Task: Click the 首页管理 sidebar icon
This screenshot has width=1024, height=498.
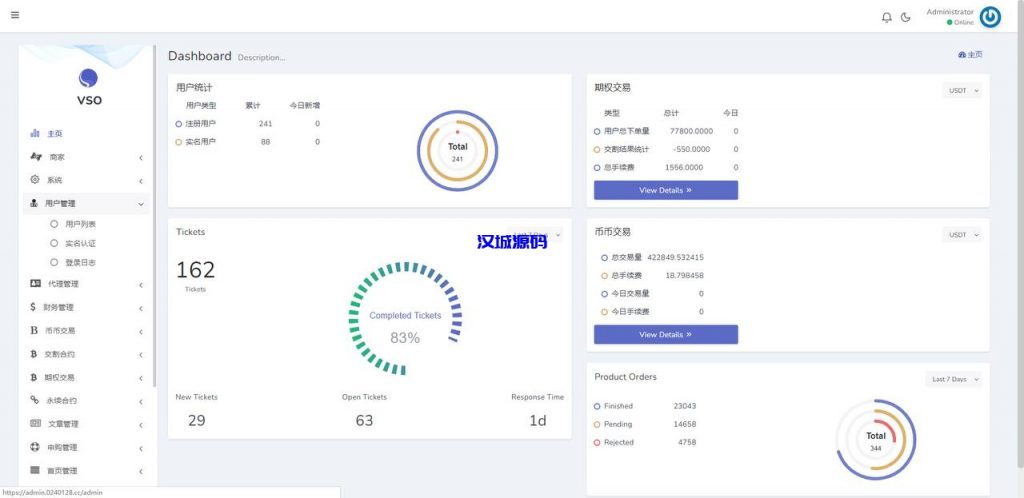Action: 35,470
